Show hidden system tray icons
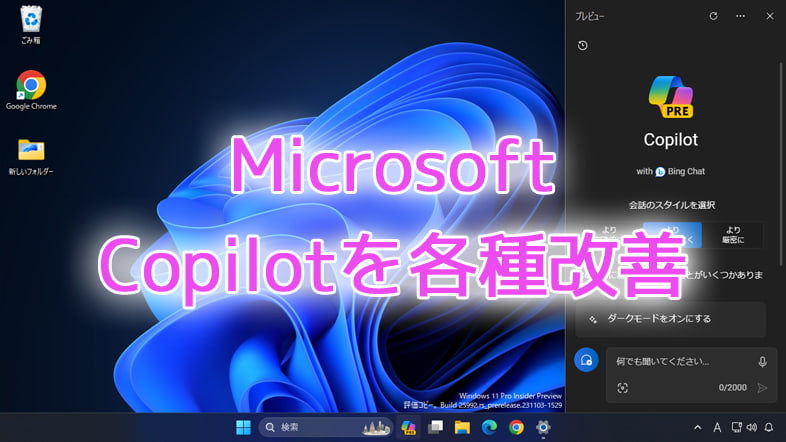The width and height of the screenshot is (786, 442). (698, 427)
